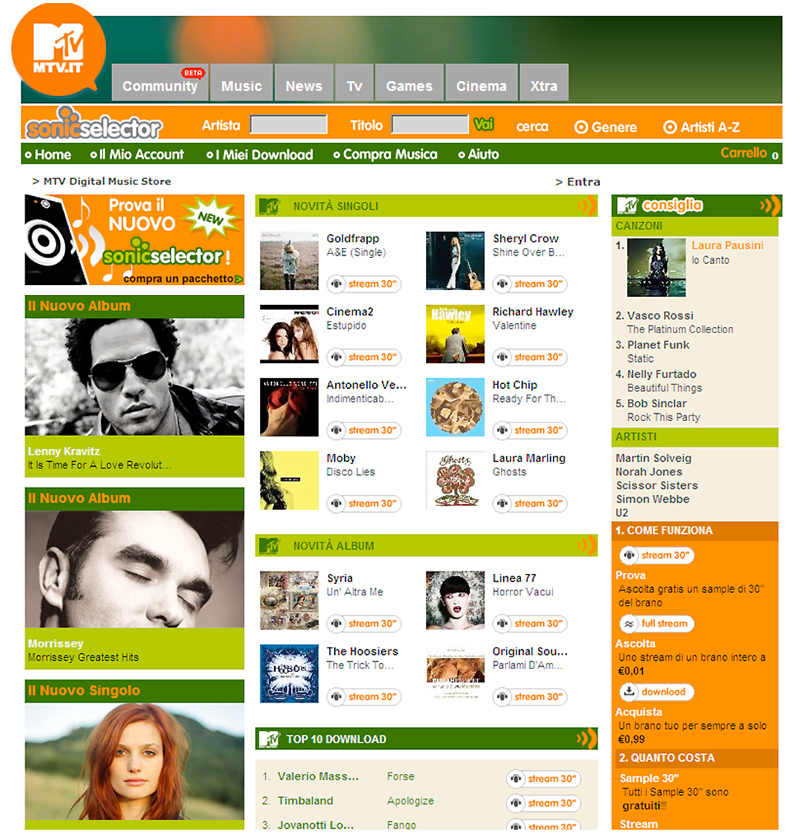Image resolution: width=800 pixels, height=833 pixels.
Task: Play the Goldfrapp A&E stream 30" sample
Action: coord(364,284)
